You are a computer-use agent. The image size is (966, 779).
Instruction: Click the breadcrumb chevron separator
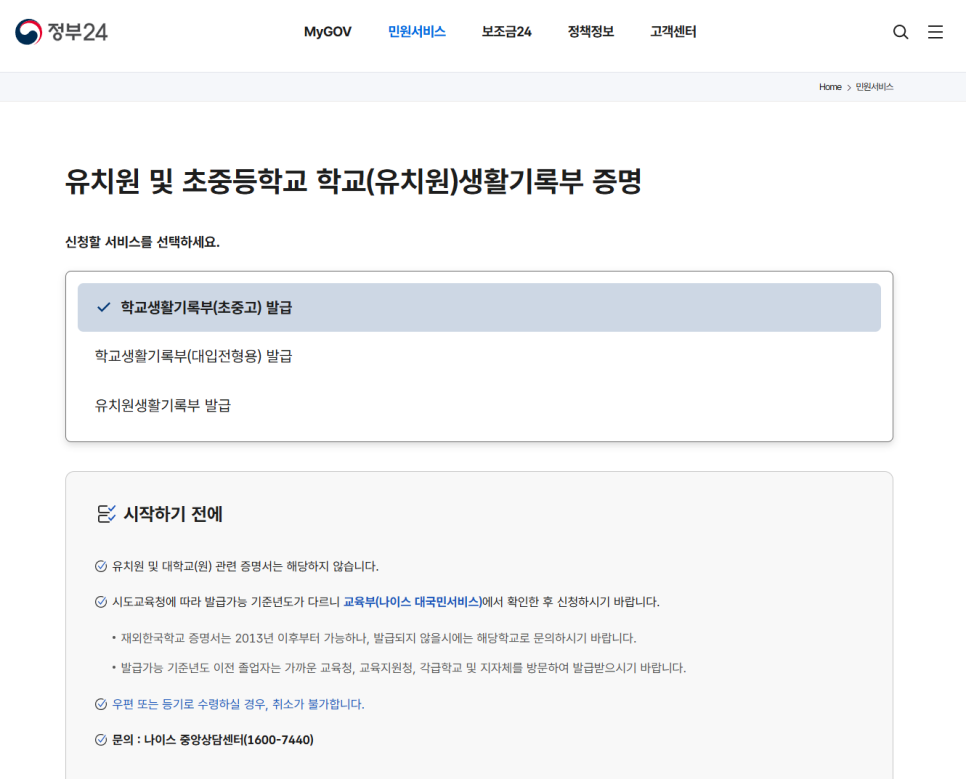(x=849, y=88)
